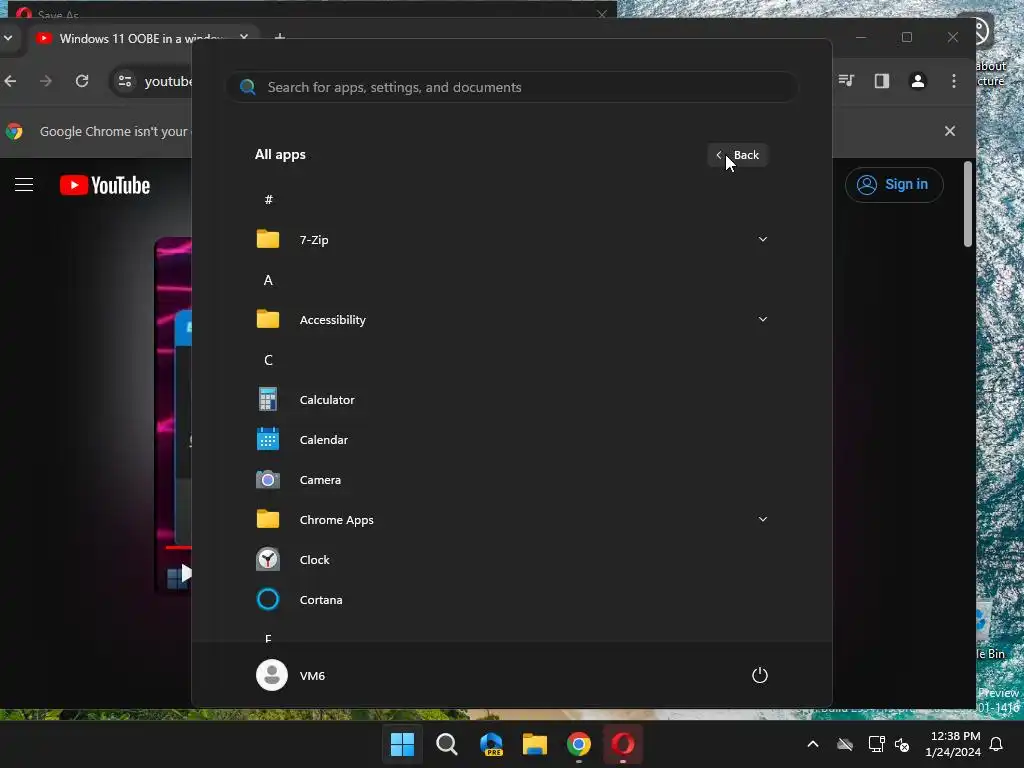
Task: Expand the Accessibility folder chevron
Action: pos(762,319)
